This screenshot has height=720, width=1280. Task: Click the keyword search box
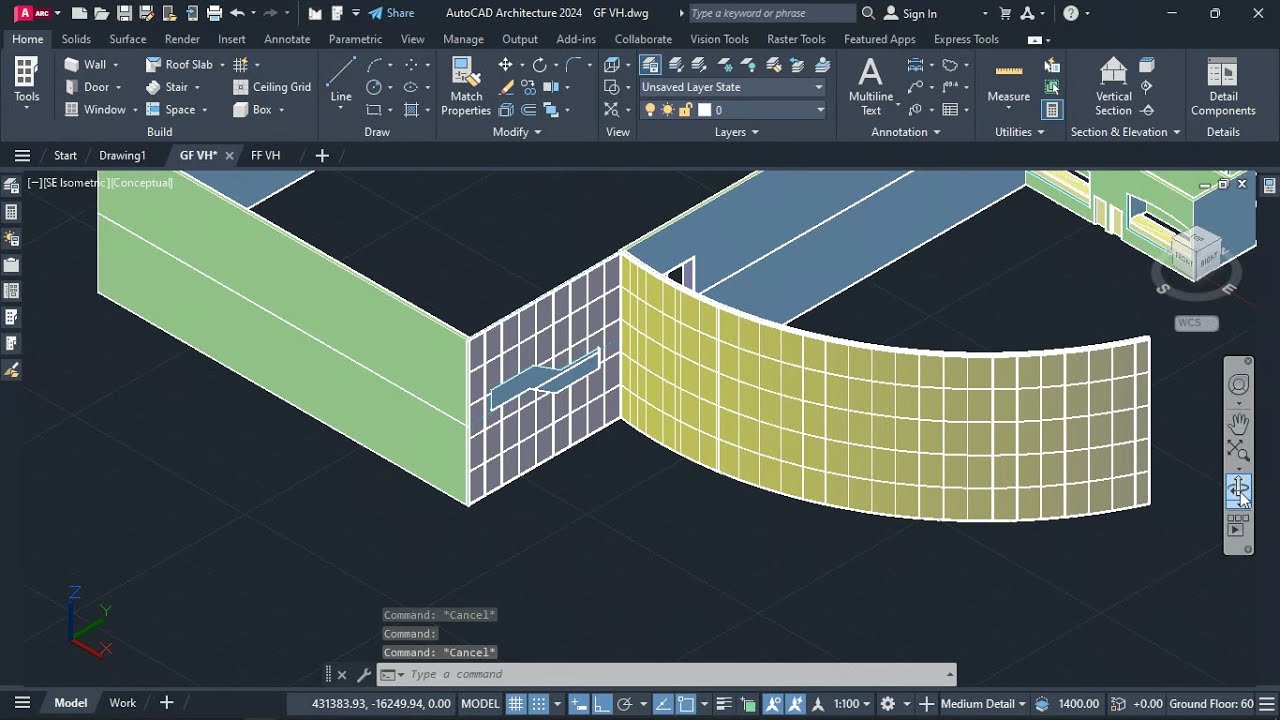pos(772,13)
